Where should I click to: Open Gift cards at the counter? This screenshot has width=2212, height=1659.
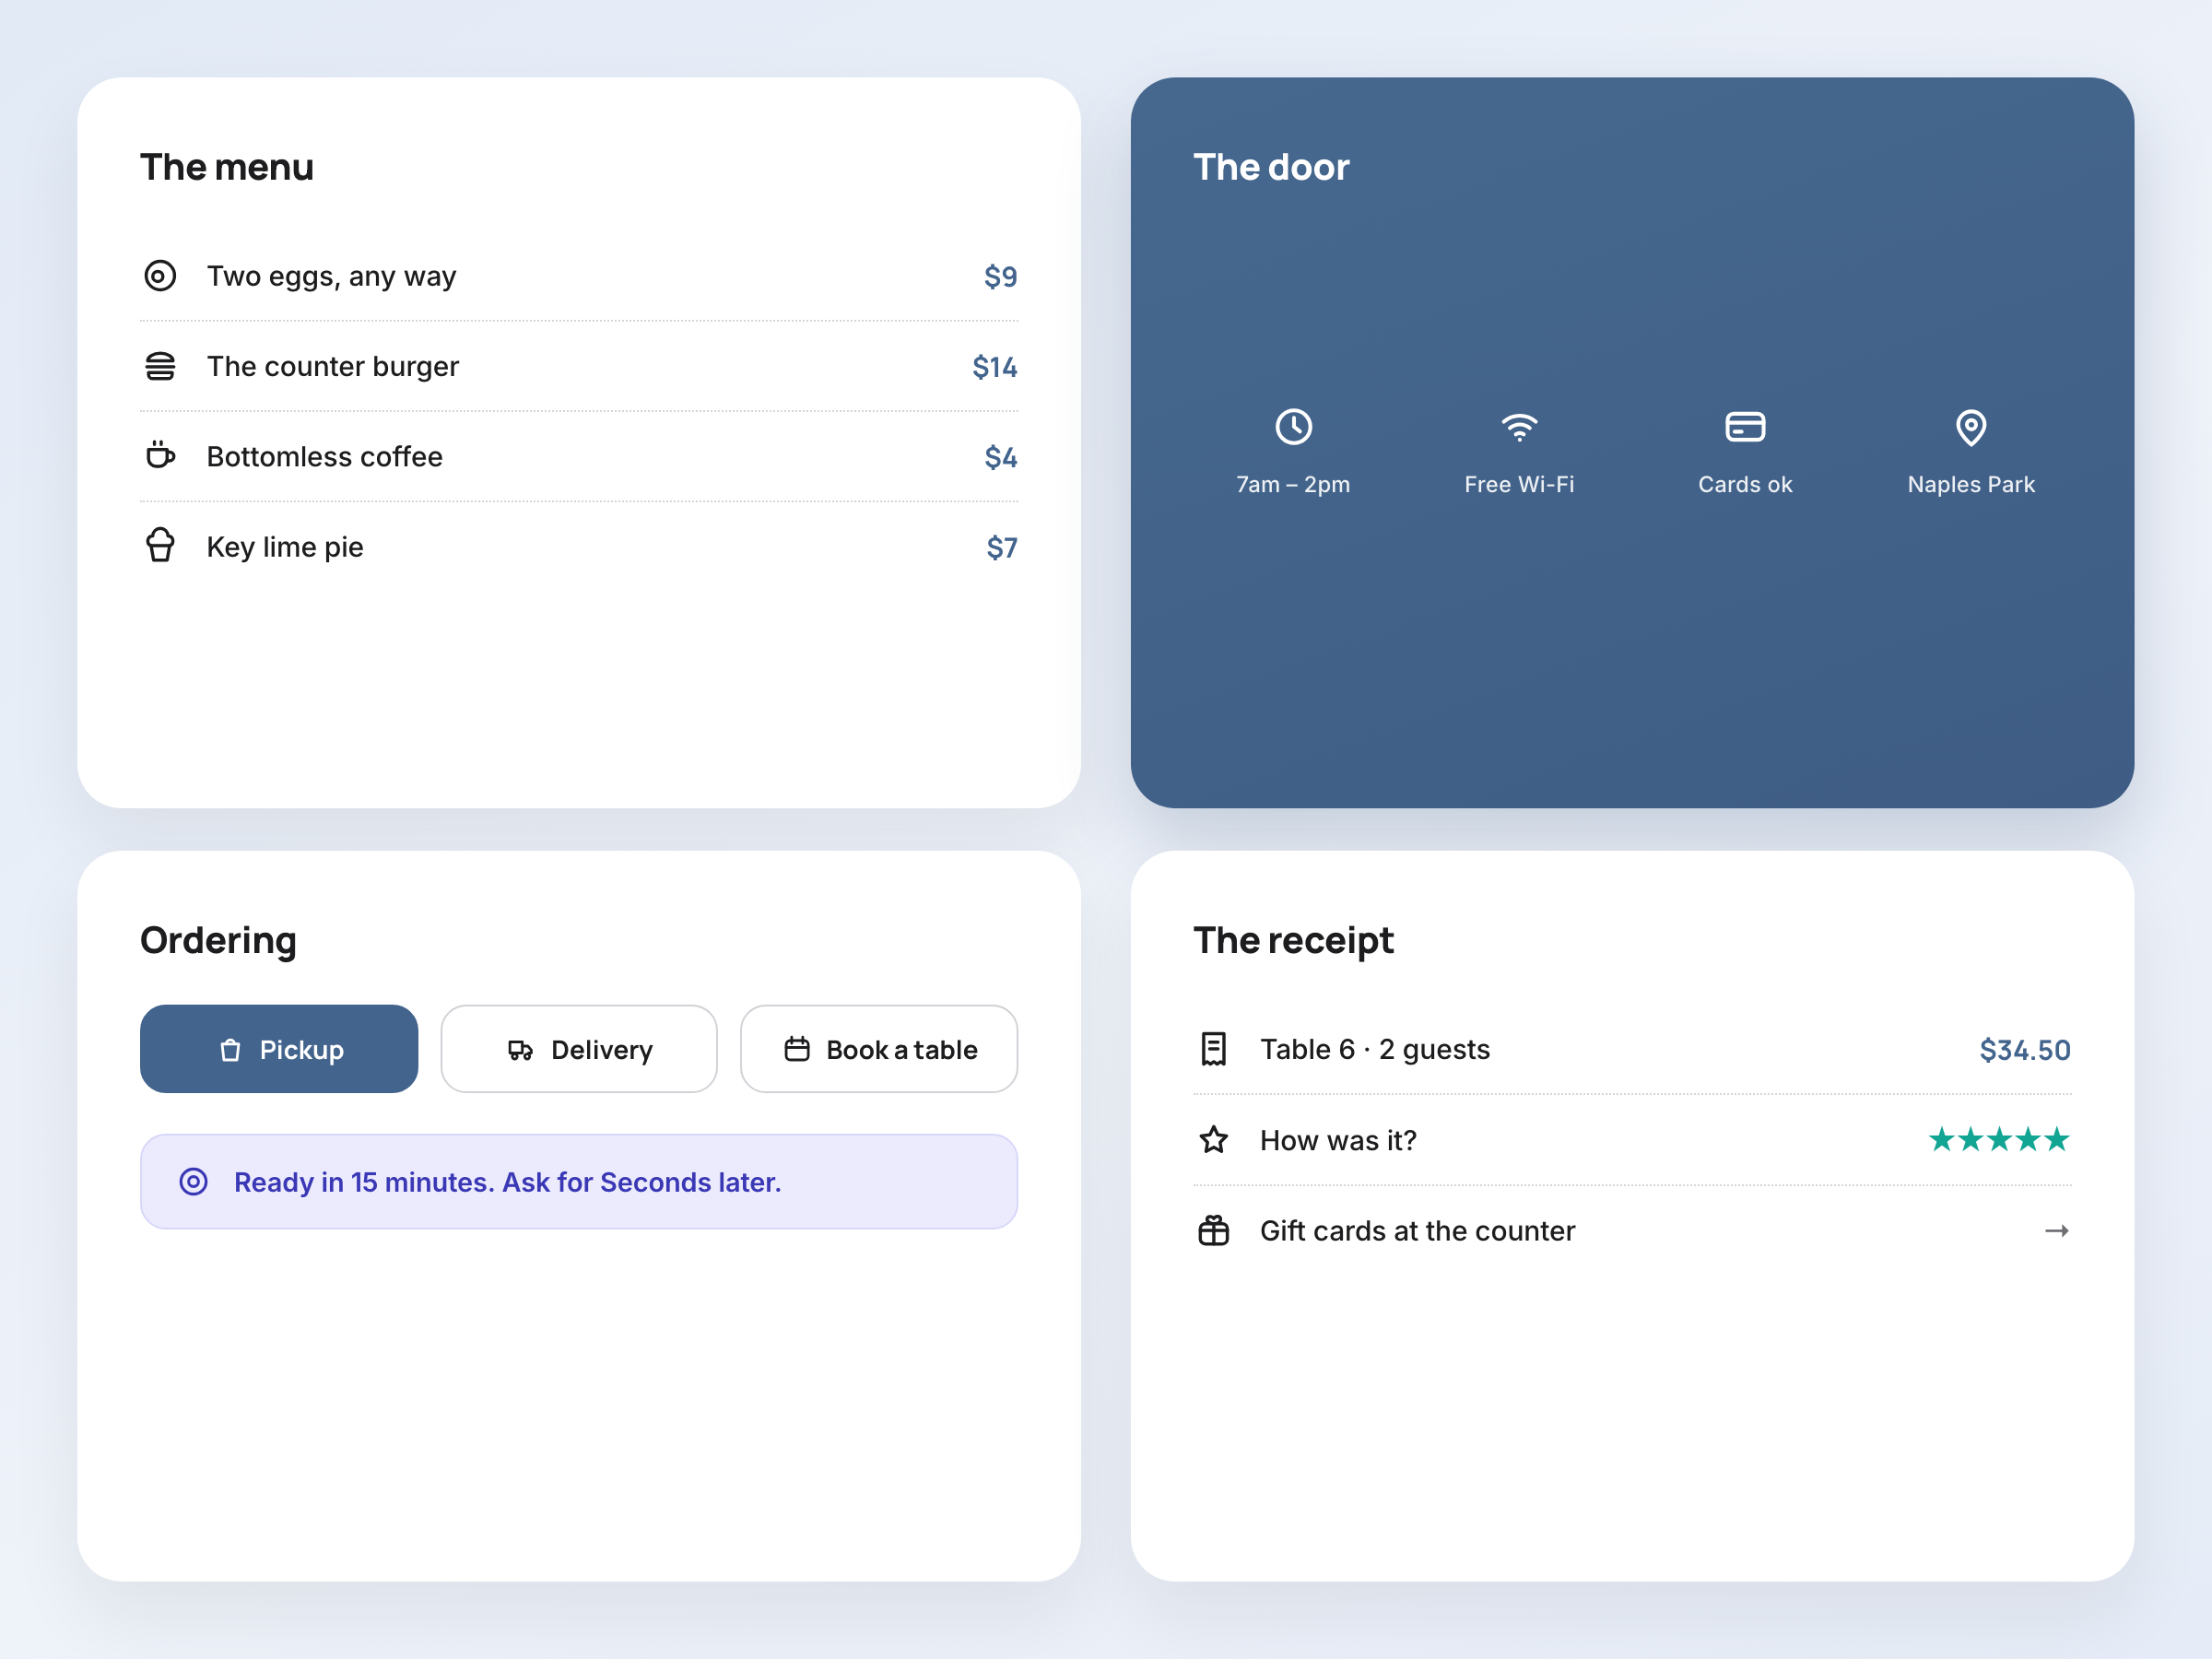[x=1632, y=1230]
